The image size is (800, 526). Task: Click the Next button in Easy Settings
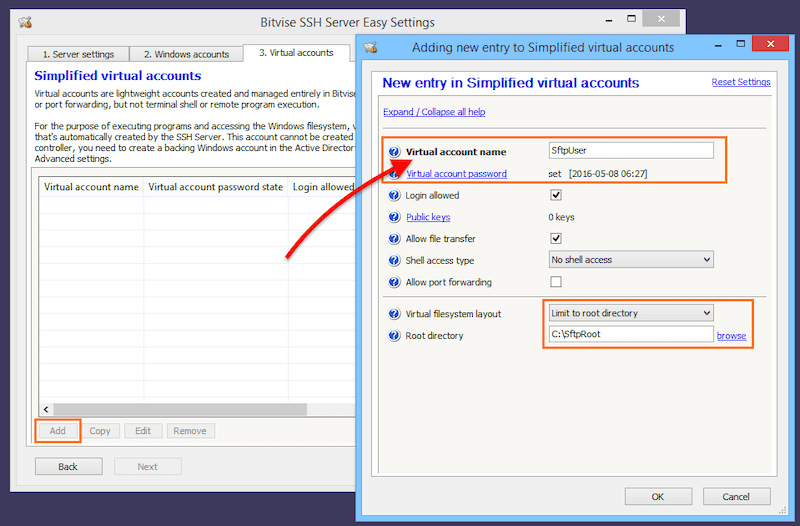(147, 466)
